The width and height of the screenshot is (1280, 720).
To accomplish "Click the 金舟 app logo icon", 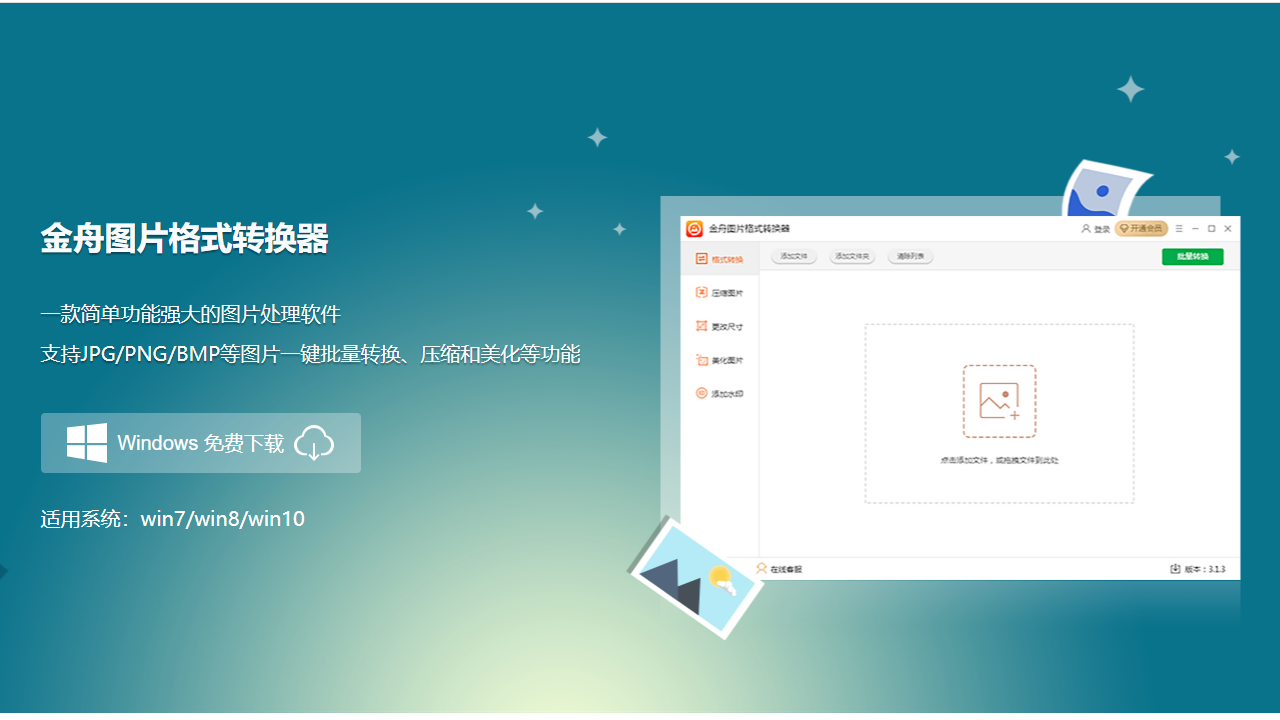I will coord(694,229).
